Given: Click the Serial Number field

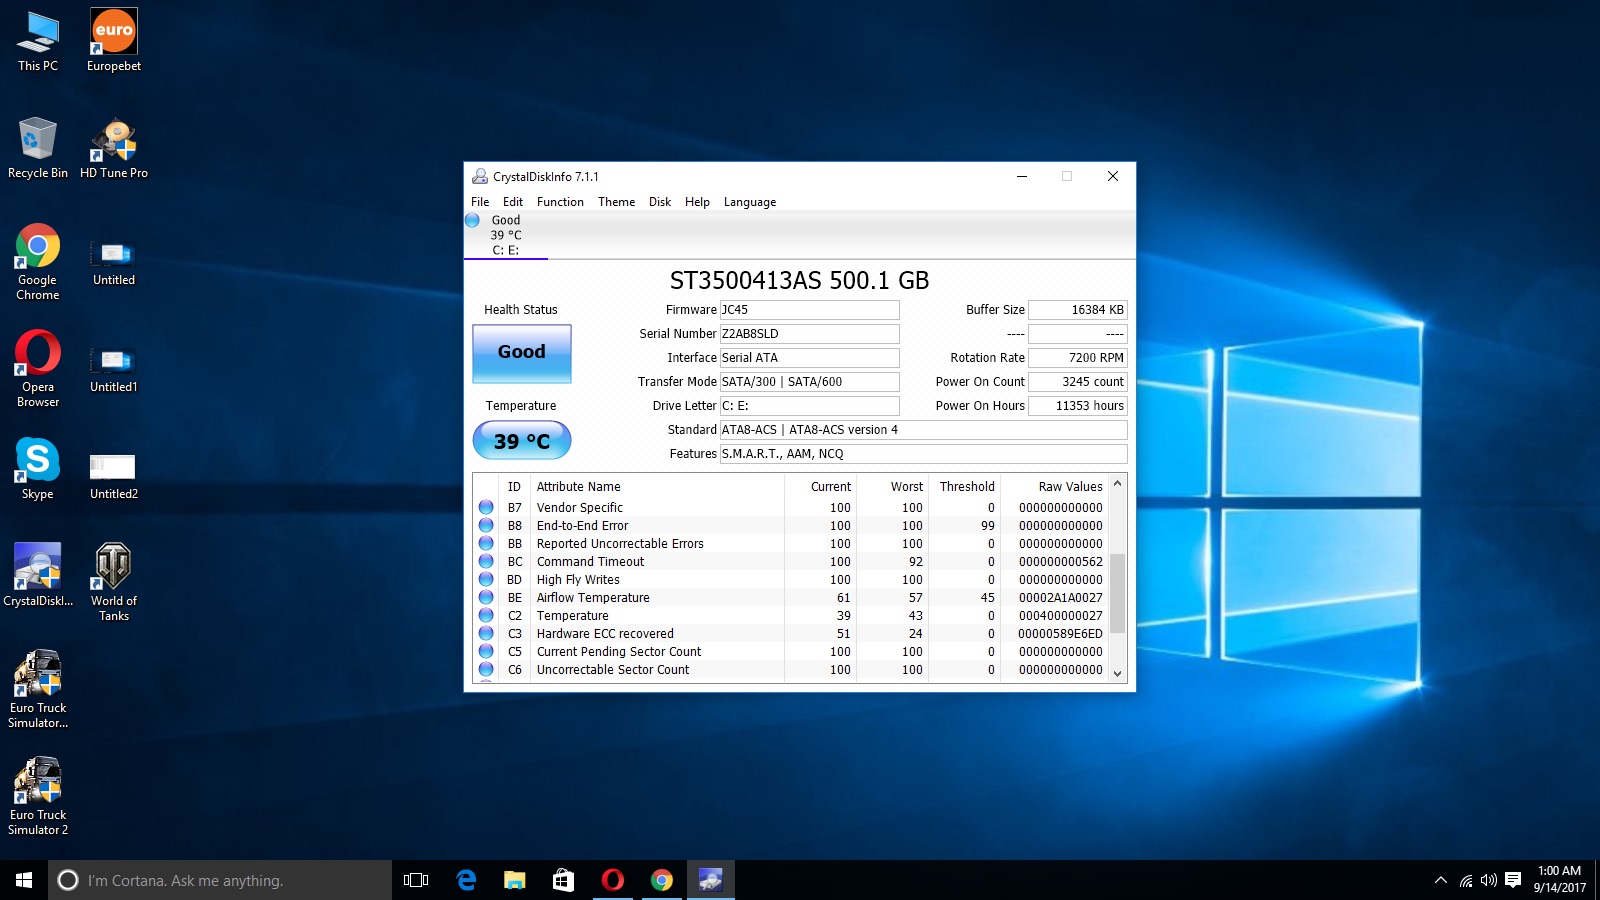Looking at the screenshot, I should (809, 334).
